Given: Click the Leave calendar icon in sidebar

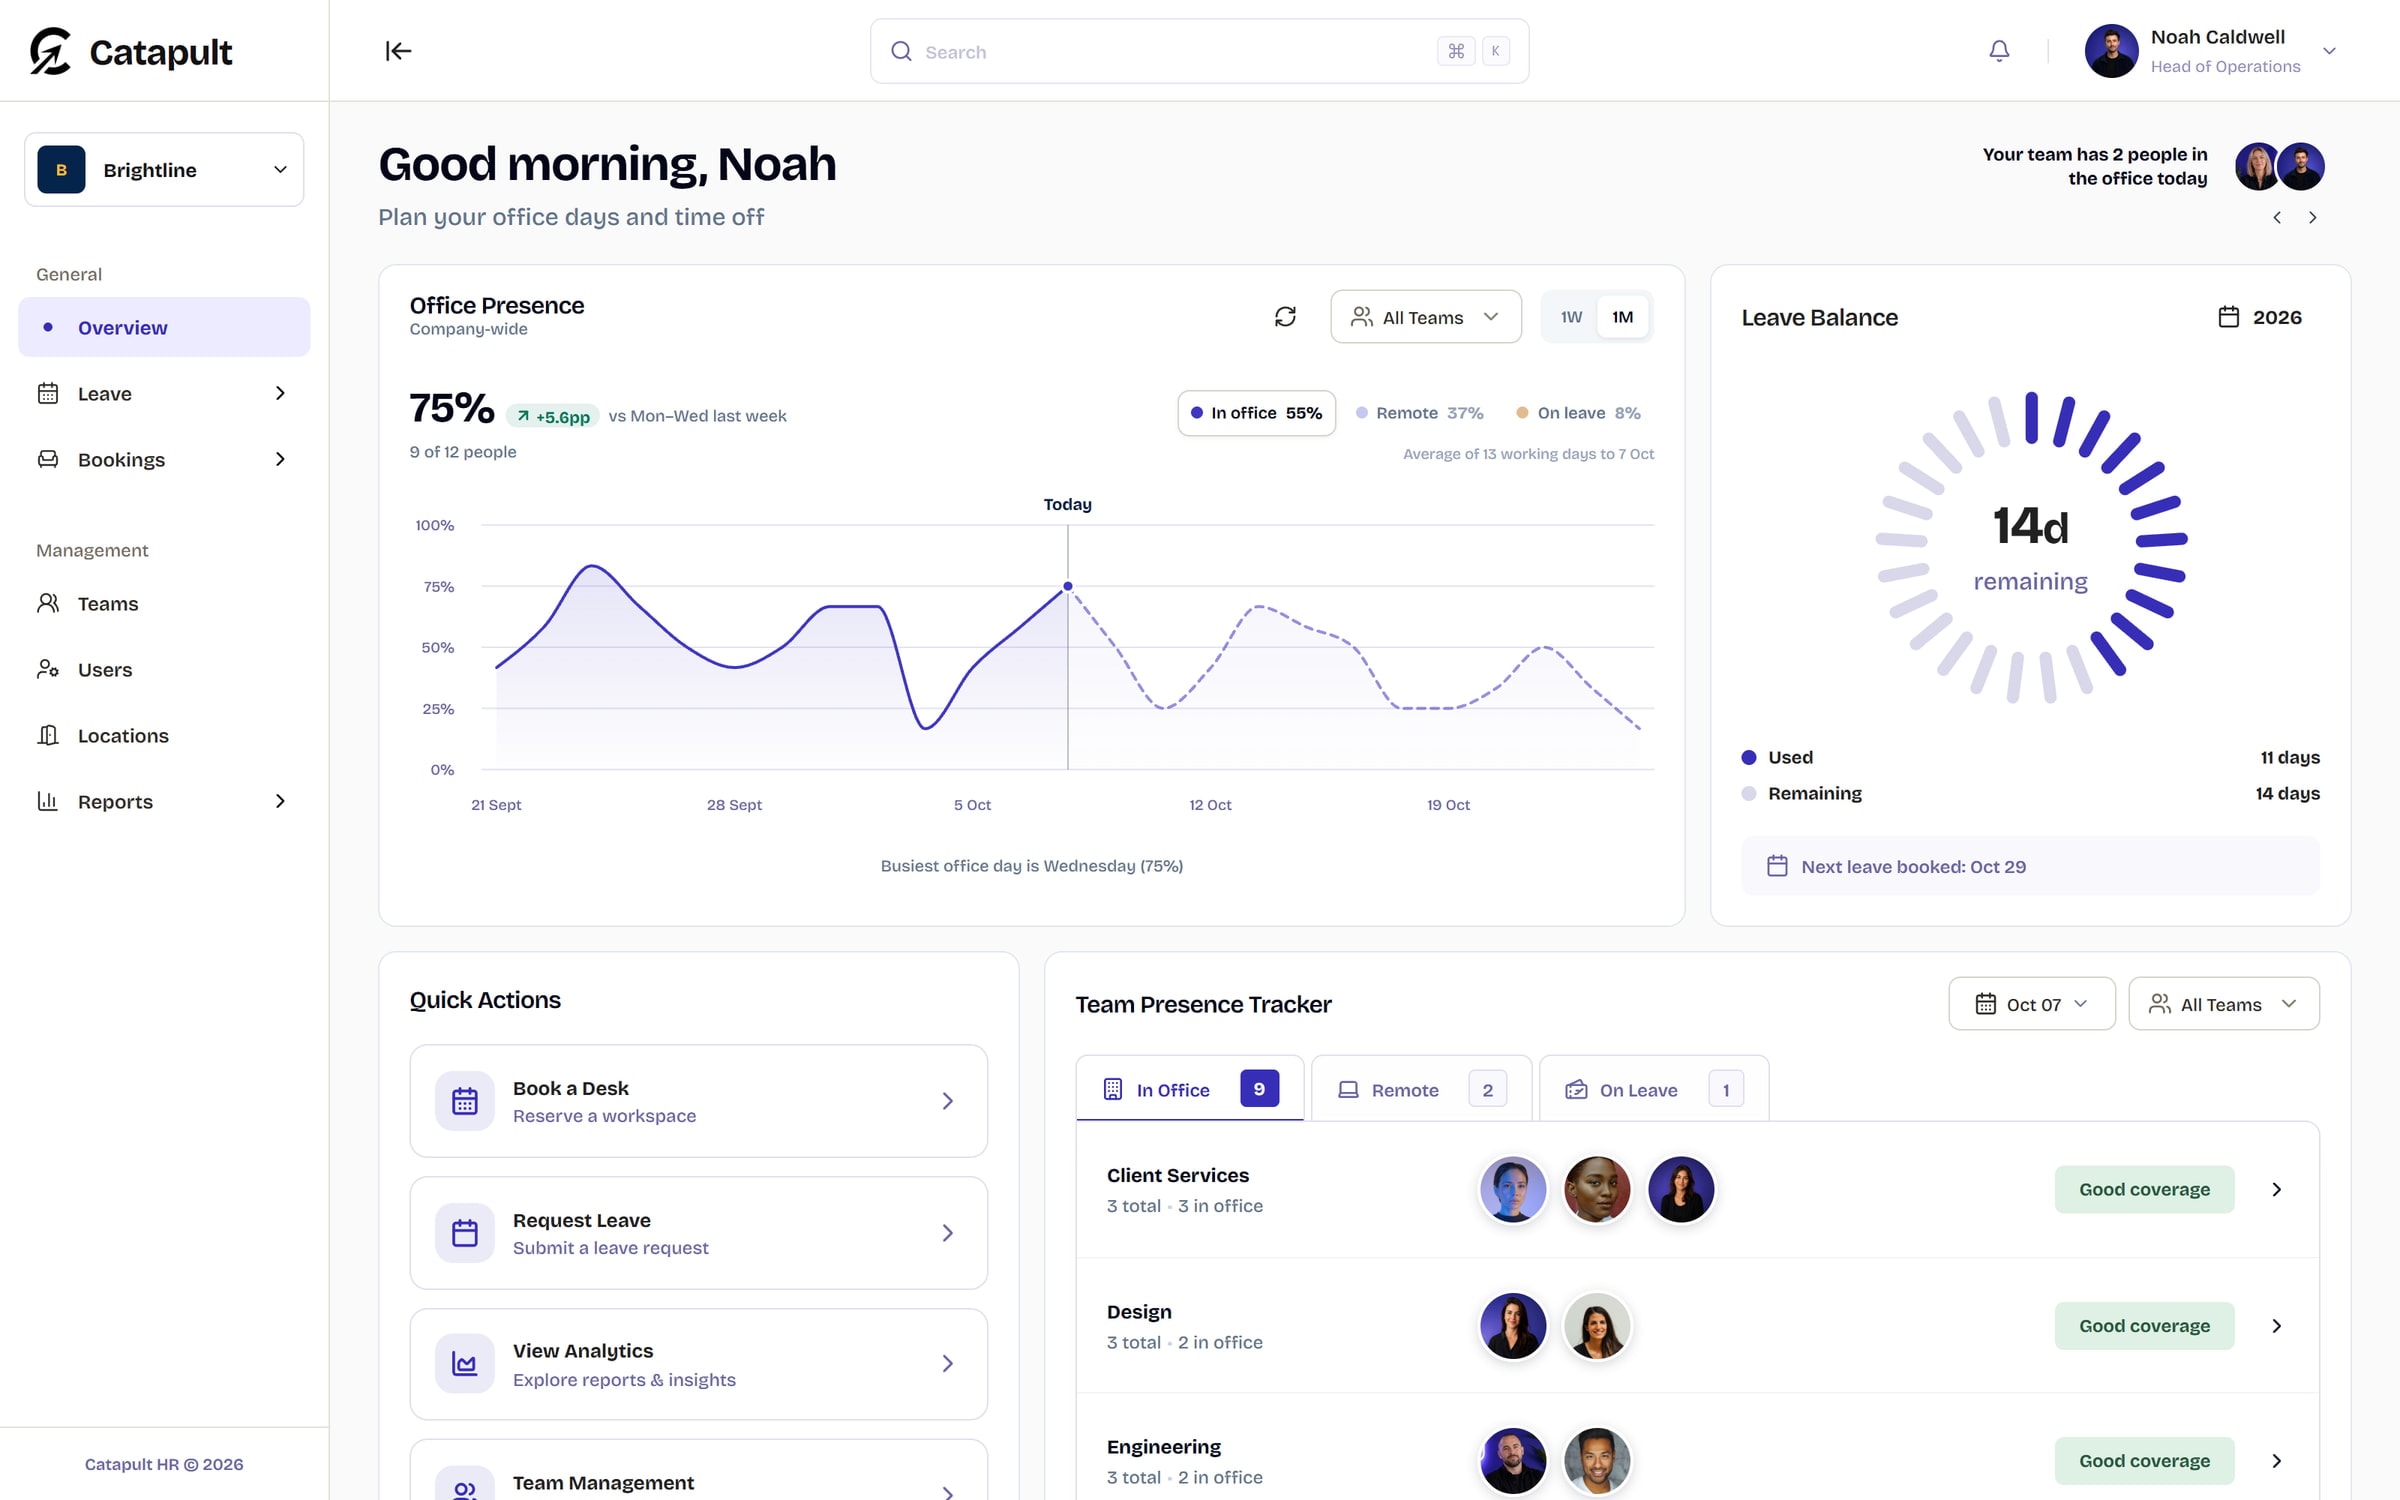Looking at the screenshot, I should (48, 393).
